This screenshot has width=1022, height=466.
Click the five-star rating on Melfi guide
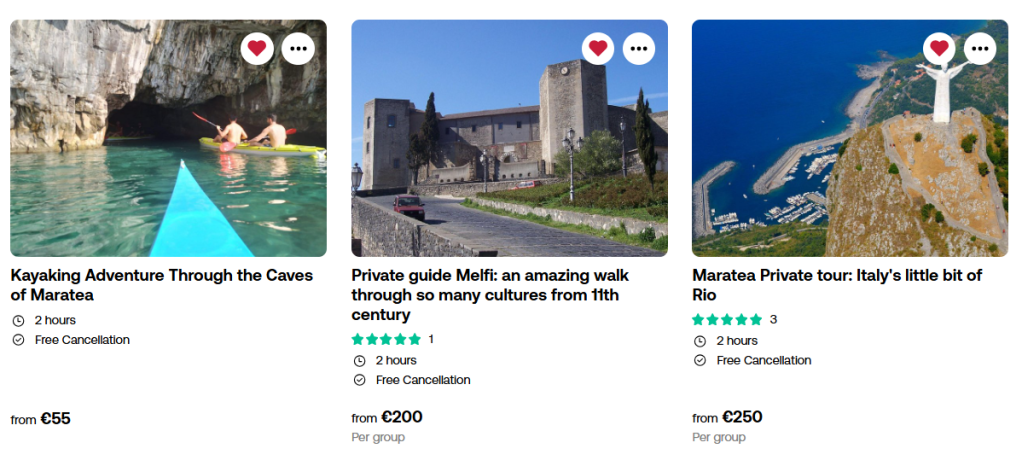[386, 340]
